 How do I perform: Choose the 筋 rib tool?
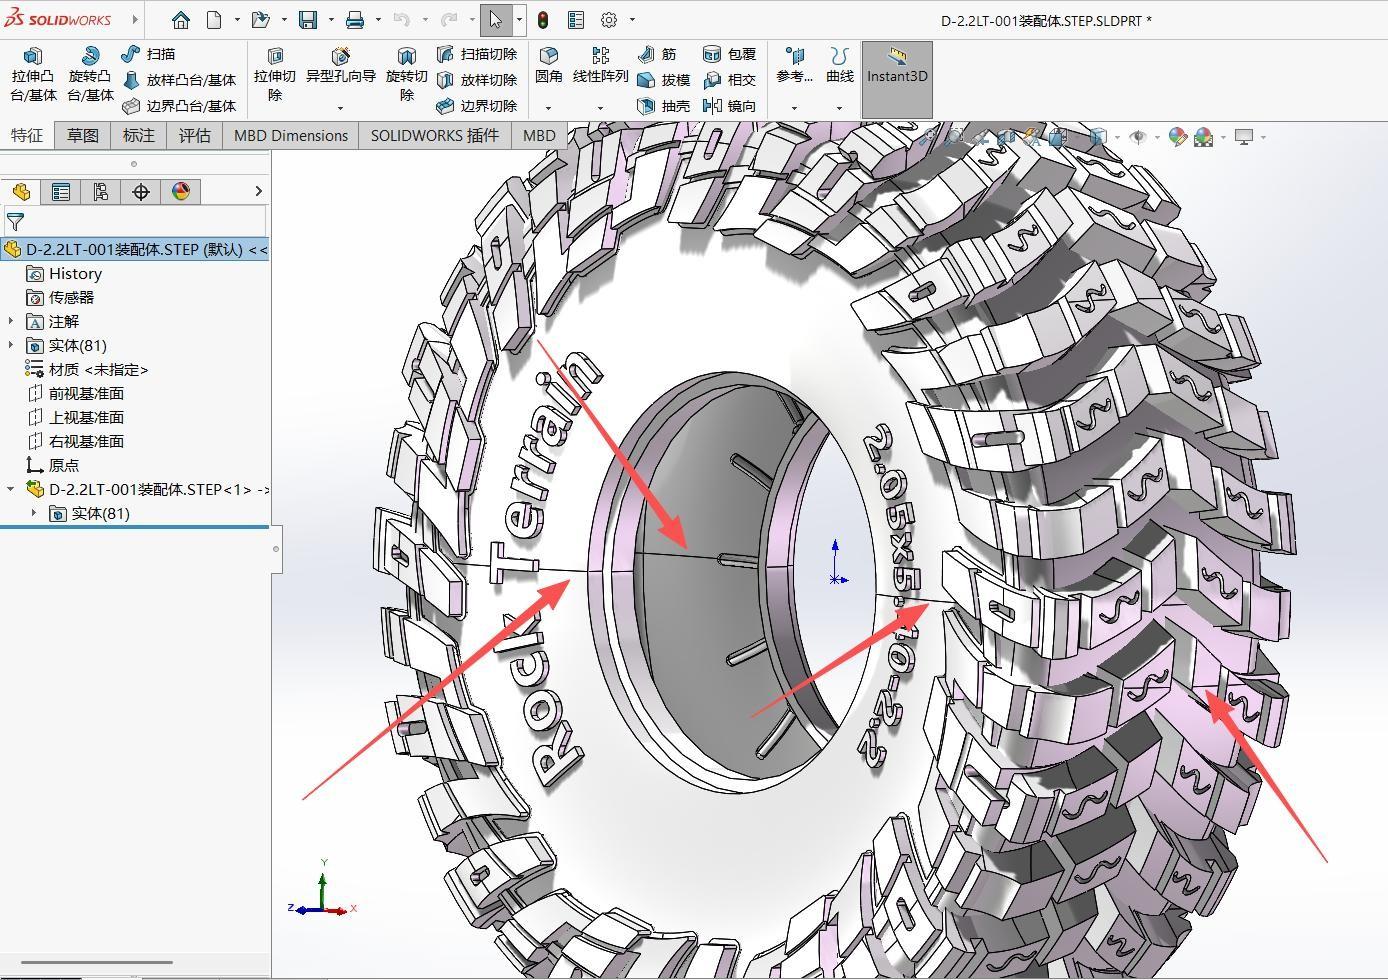point(657,54)
